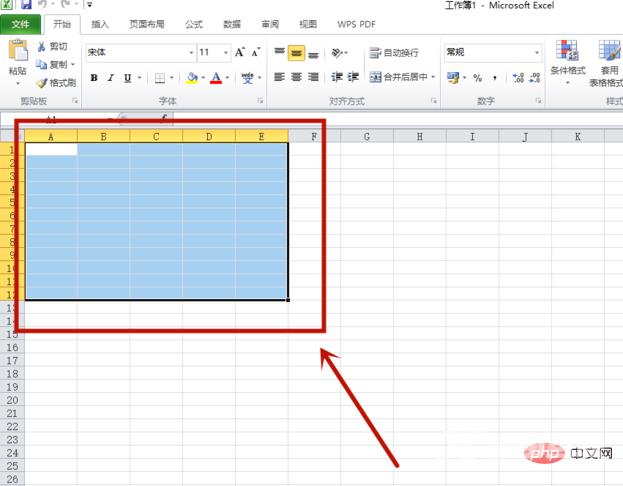This screenshot has width=623, height=486.
Task: Click the center horizontal alignment icon
Action: 296,77
